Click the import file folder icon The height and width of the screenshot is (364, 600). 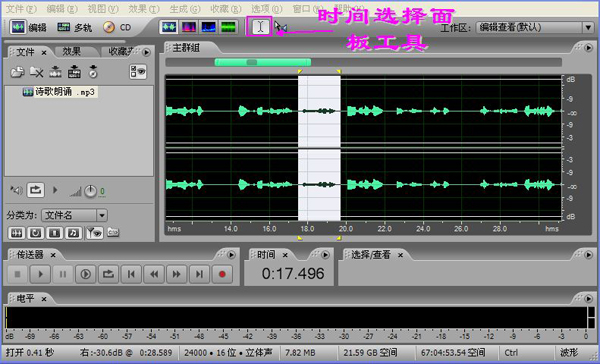[17, 72]
